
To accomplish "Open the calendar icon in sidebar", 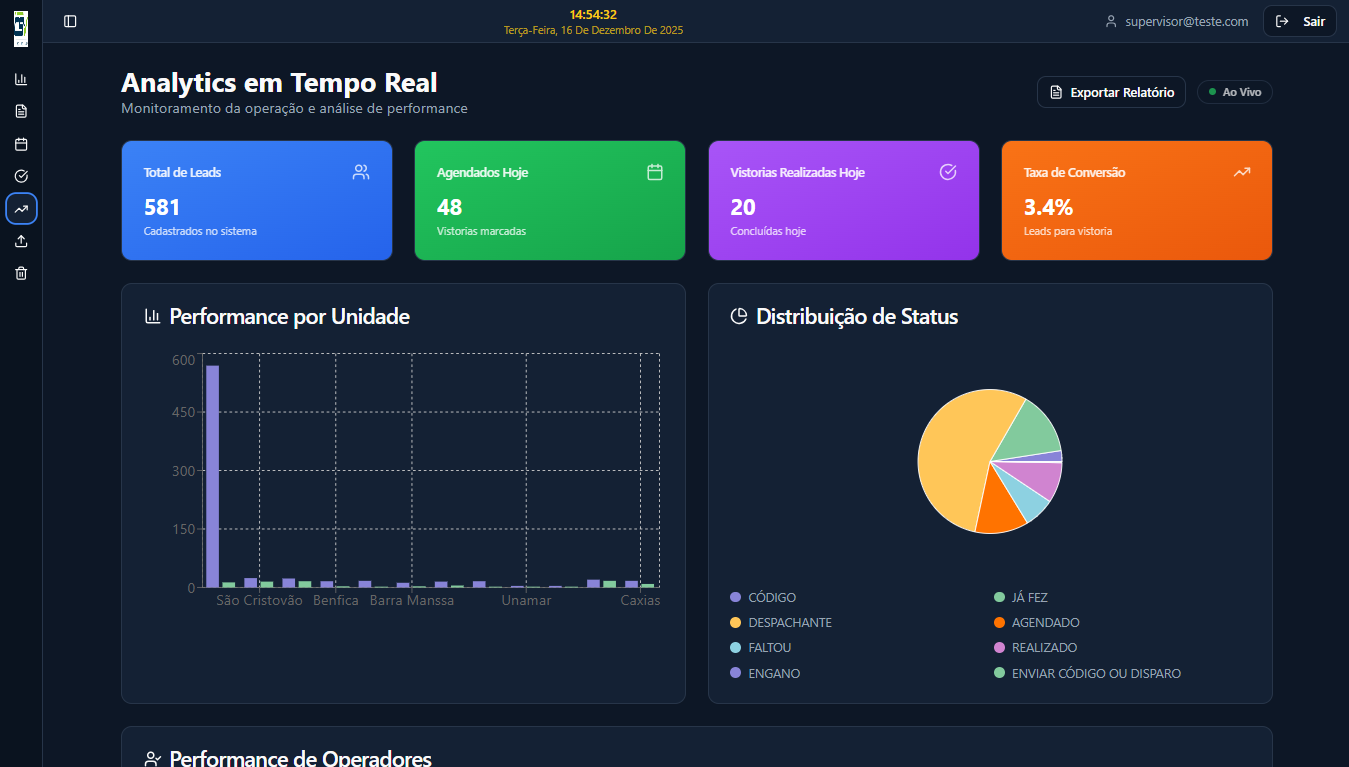I will (x=21, y=144).
